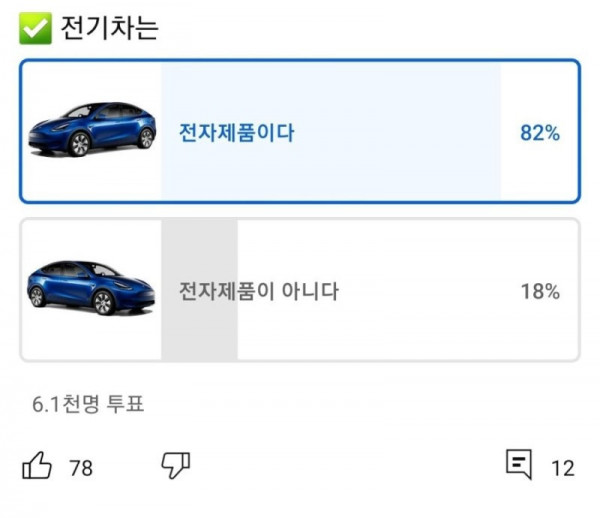
Task: Click the poll title '전기차는'
Action: pos(110,29)
